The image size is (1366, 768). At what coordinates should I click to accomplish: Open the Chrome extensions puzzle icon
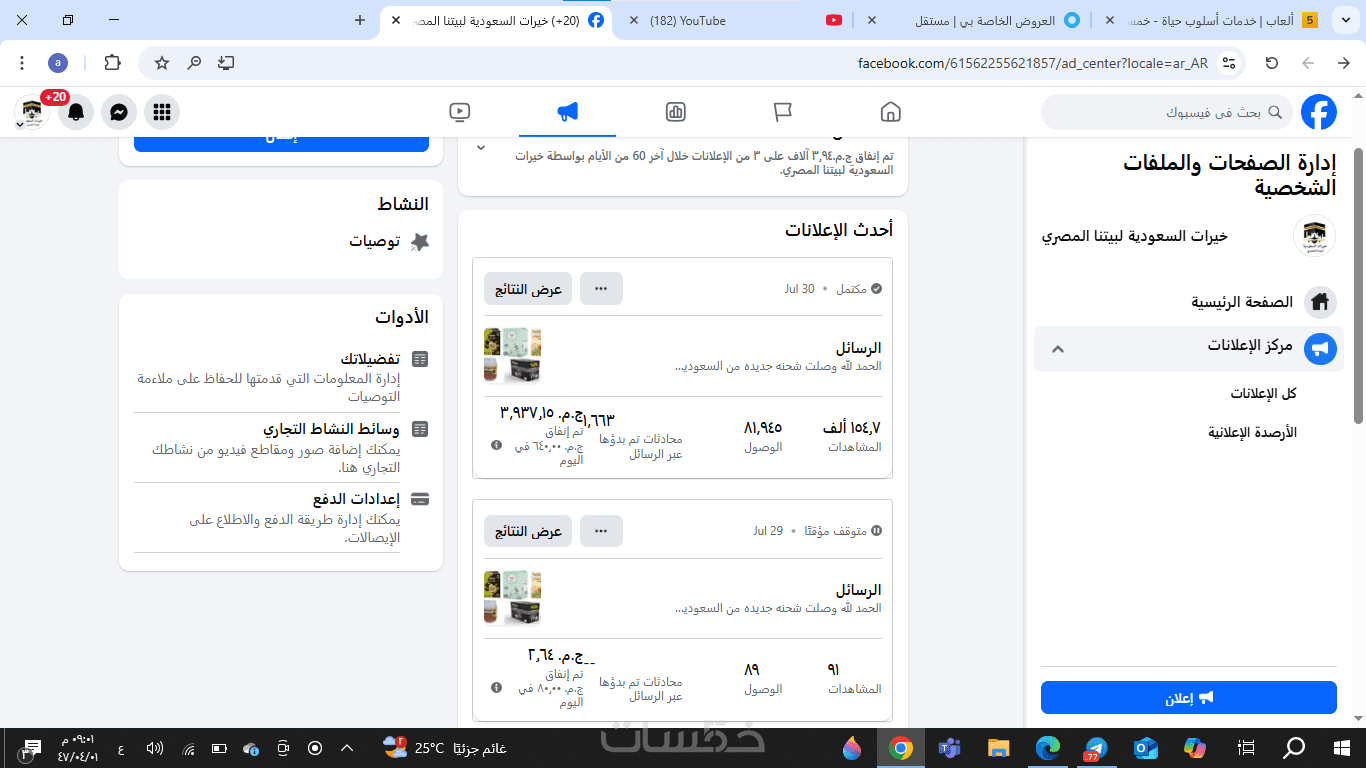(x=112, y=63)
